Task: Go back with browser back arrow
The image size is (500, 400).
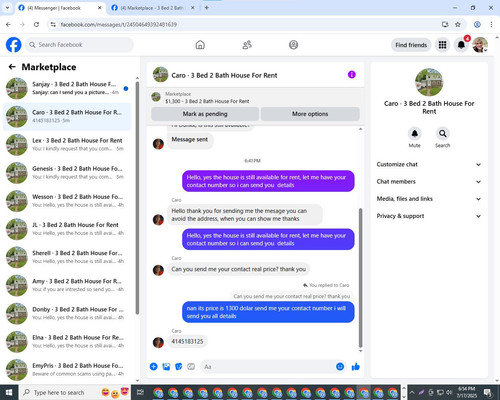Action: click(x=8, y=24)
